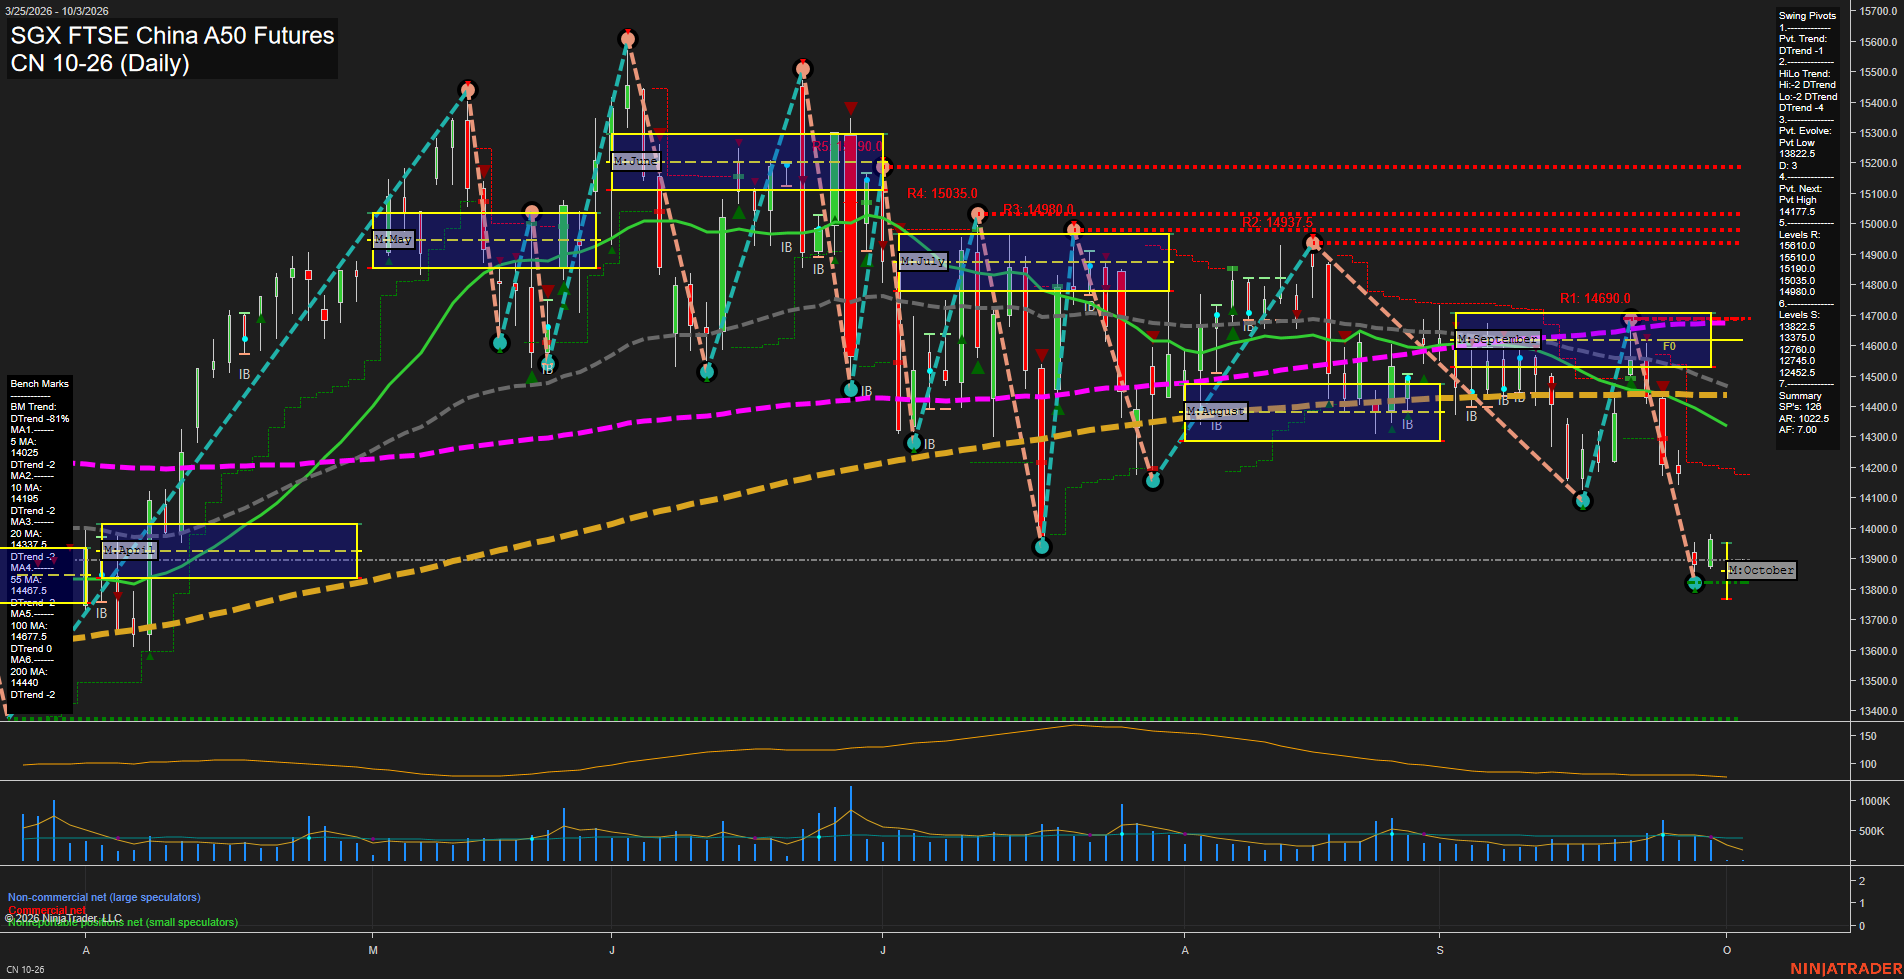This screenshot has height=979, width=1904.
Task: Select the September swing low pivot near 14100
Action: click(1583, 501)
